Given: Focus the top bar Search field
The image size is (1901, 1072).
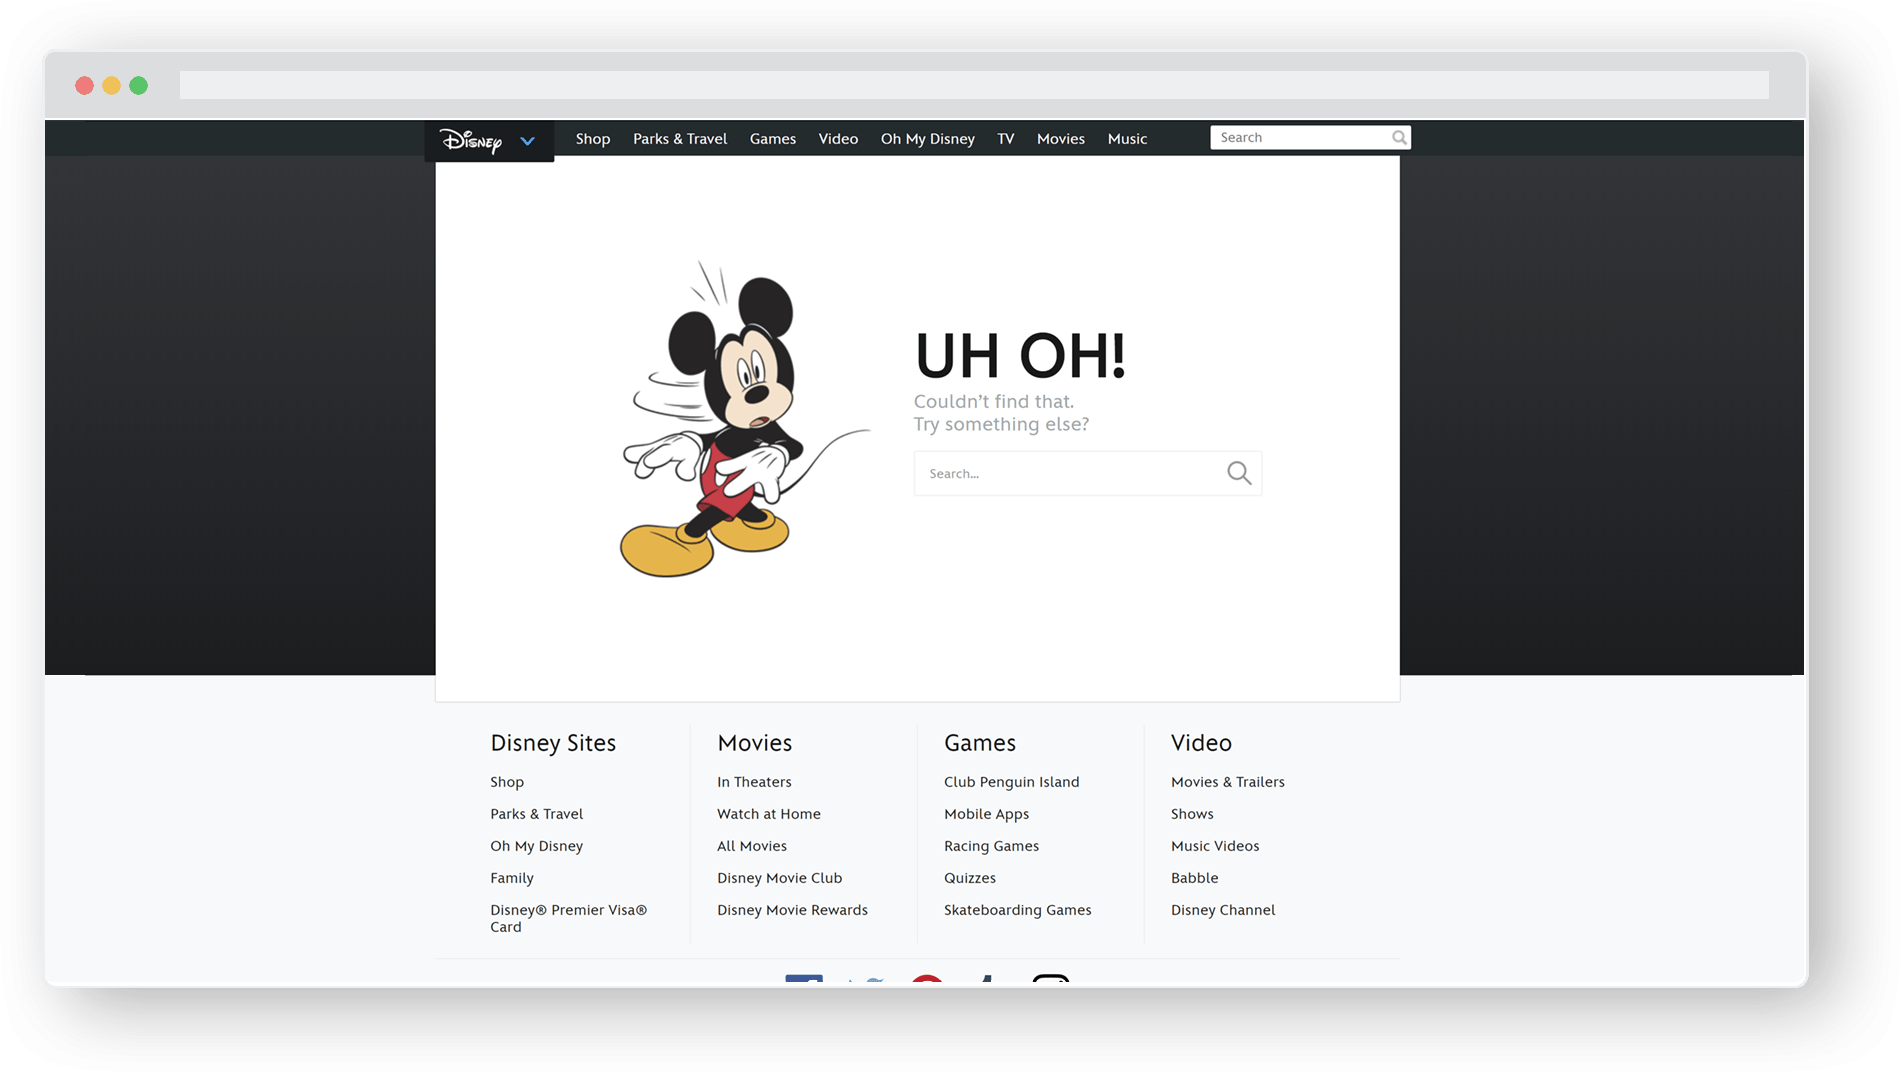Looking at the screenshot, I should [x=1298, y=138].
